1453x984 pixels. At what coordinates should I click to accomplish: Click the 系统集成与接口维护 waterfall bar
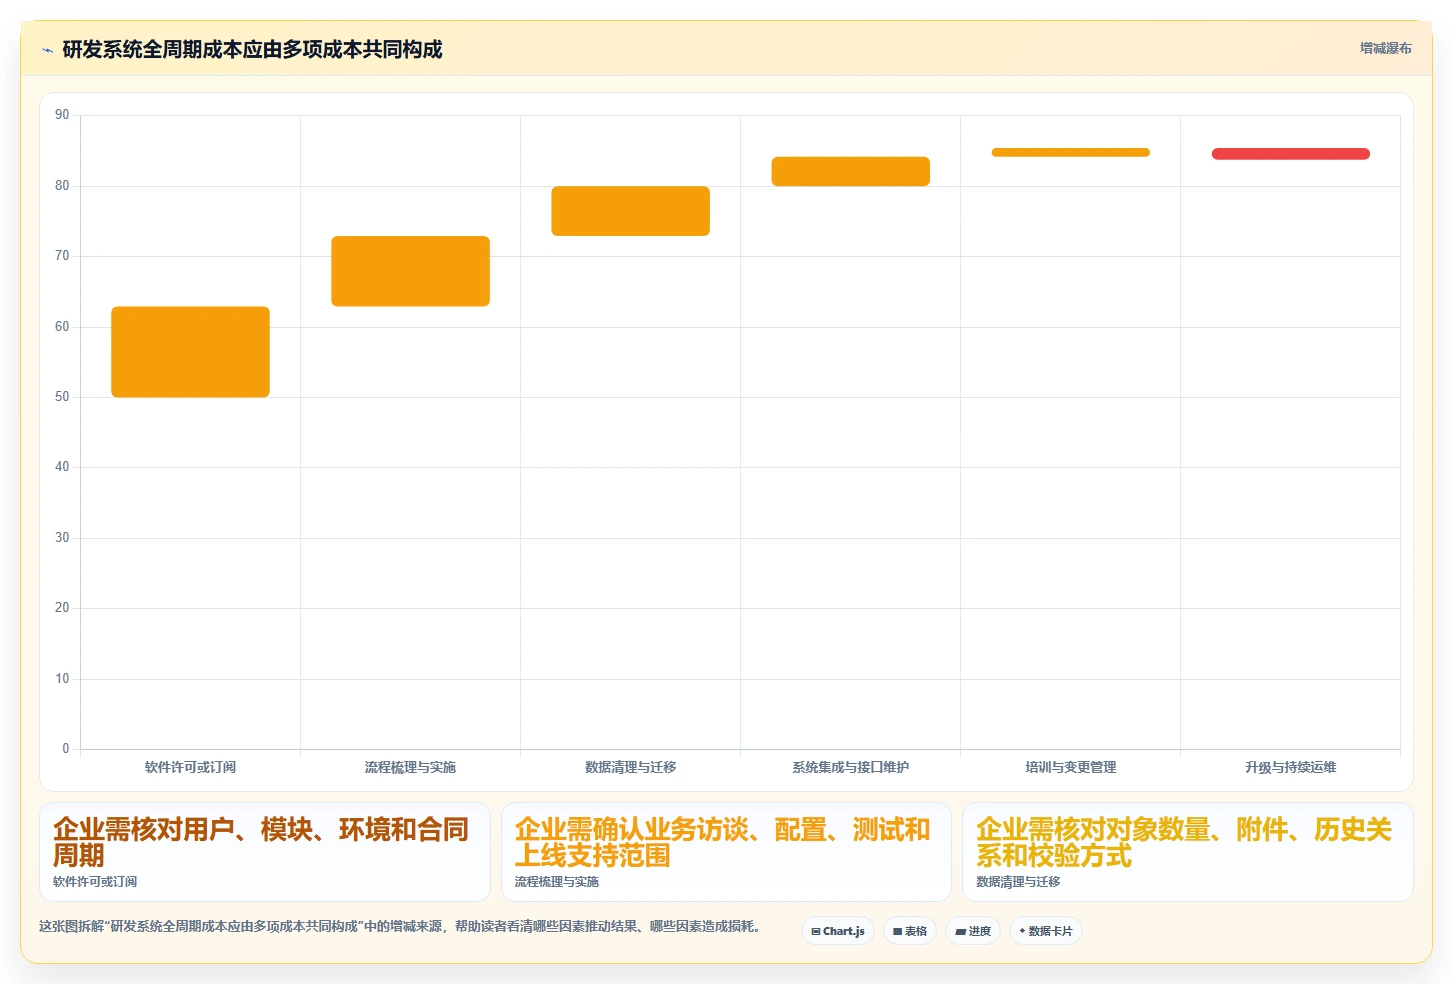850,171
